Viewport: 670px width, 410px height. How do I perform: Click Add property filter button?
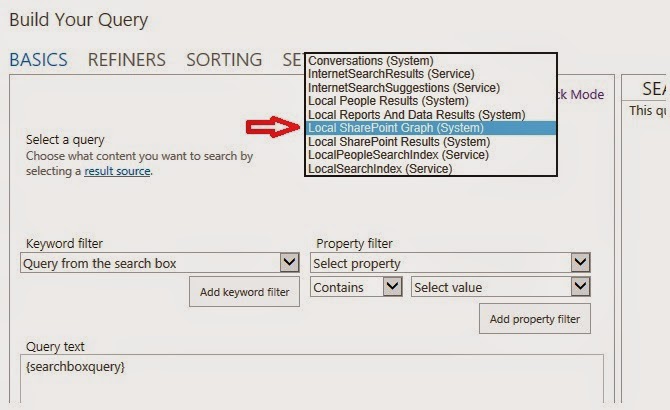[x=535, y=319]
